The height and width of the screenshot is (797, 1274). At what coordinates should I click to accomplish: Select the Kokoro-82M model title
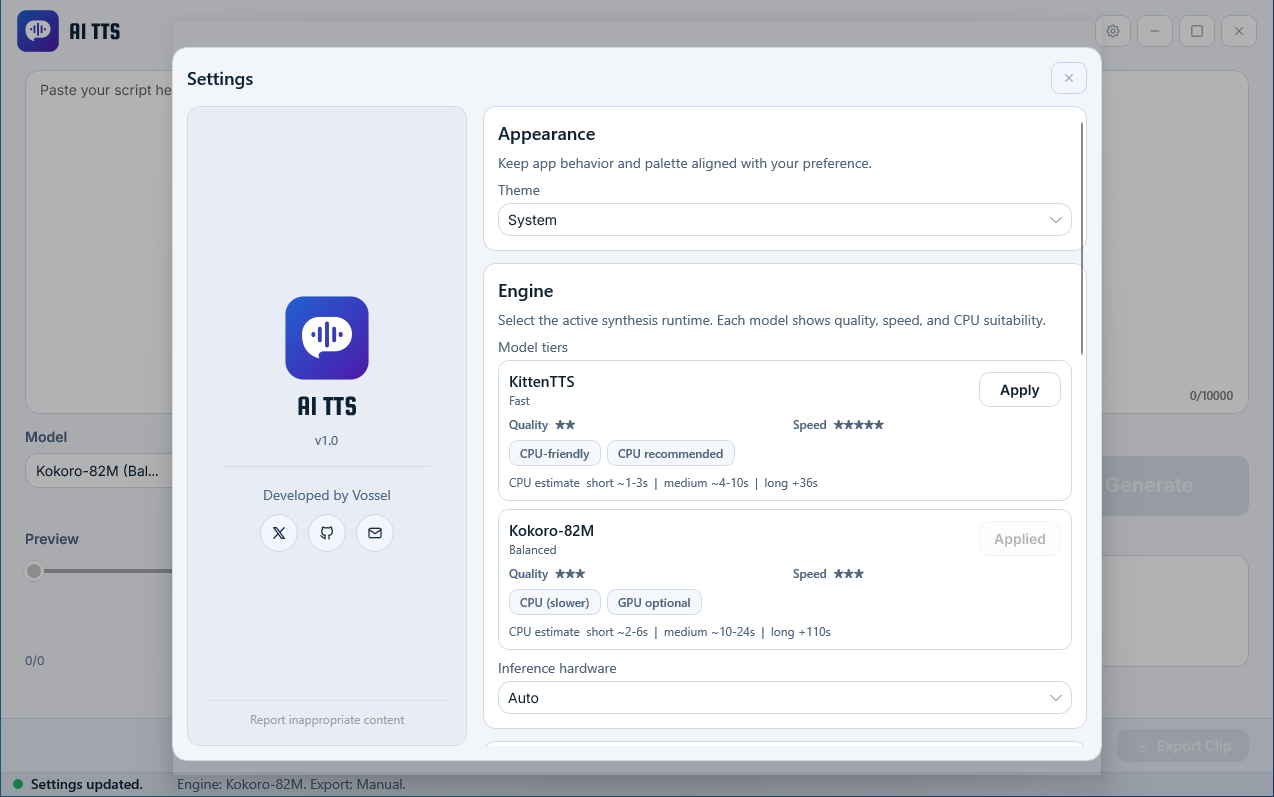[x=551, y=531]
